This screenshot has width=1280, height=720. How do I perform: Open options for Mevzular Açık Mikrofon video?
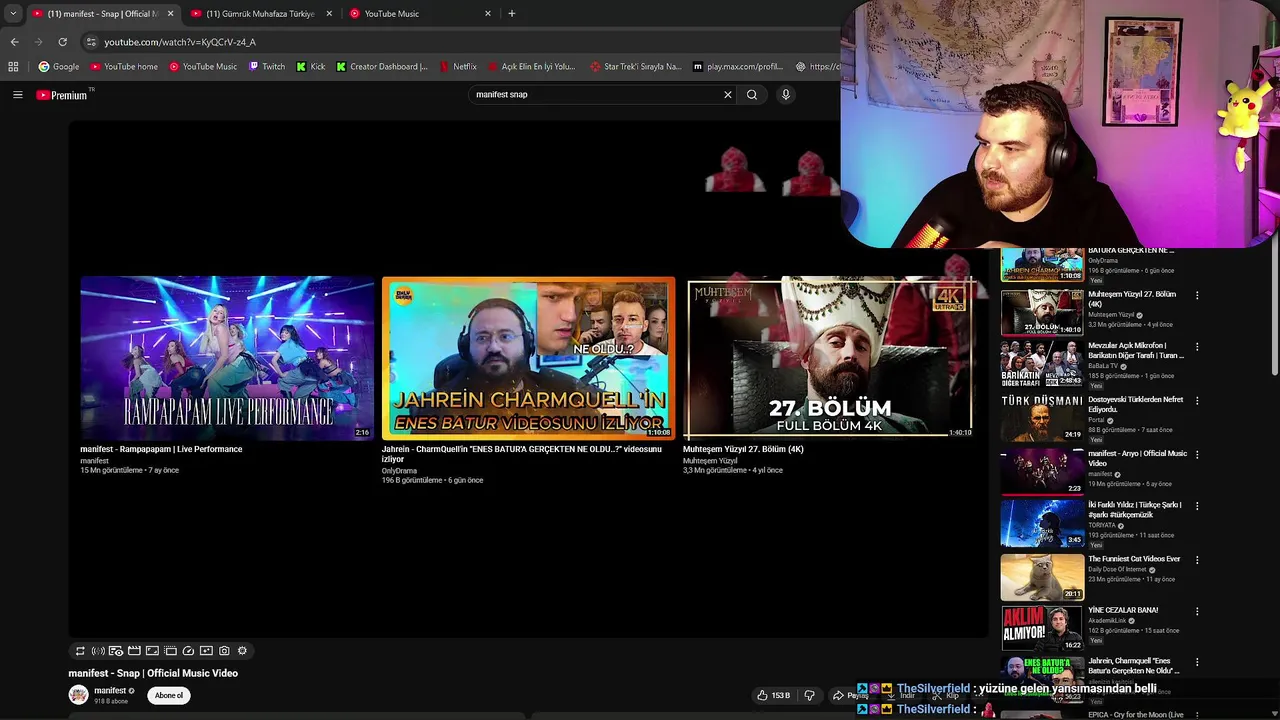(x=1197, y=347)
